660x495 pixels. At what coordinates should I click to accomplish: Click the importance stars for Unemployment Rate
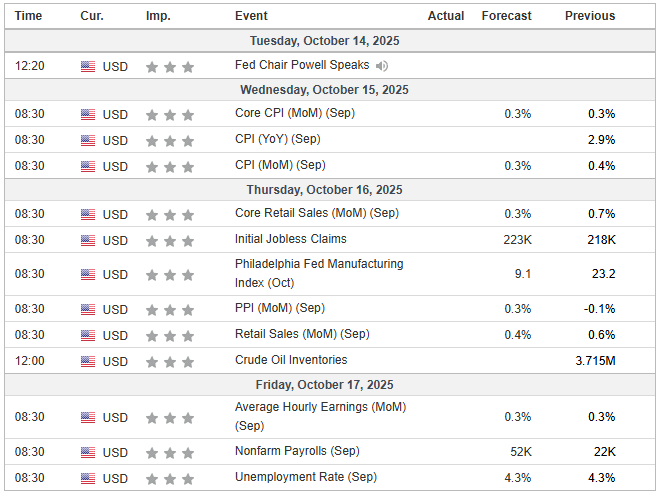click(x=170, y=478)
